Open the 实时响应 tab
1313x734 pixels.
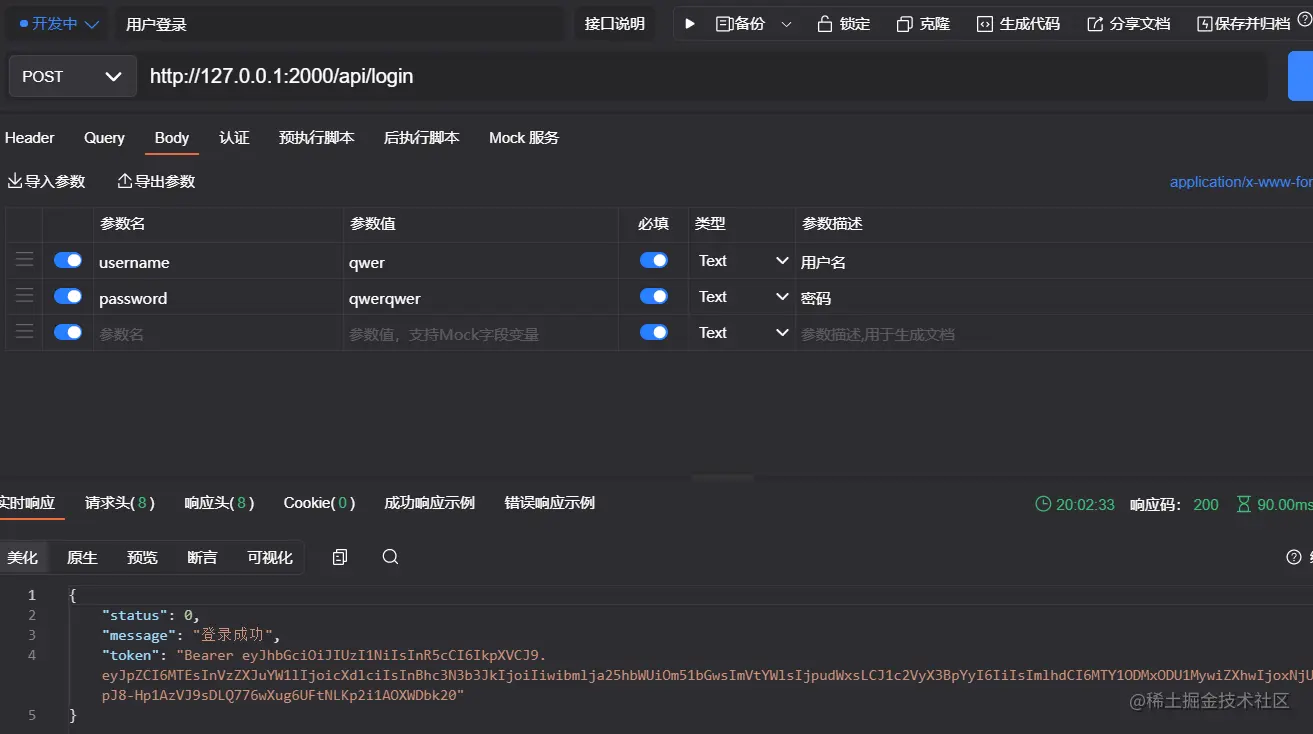27,503
